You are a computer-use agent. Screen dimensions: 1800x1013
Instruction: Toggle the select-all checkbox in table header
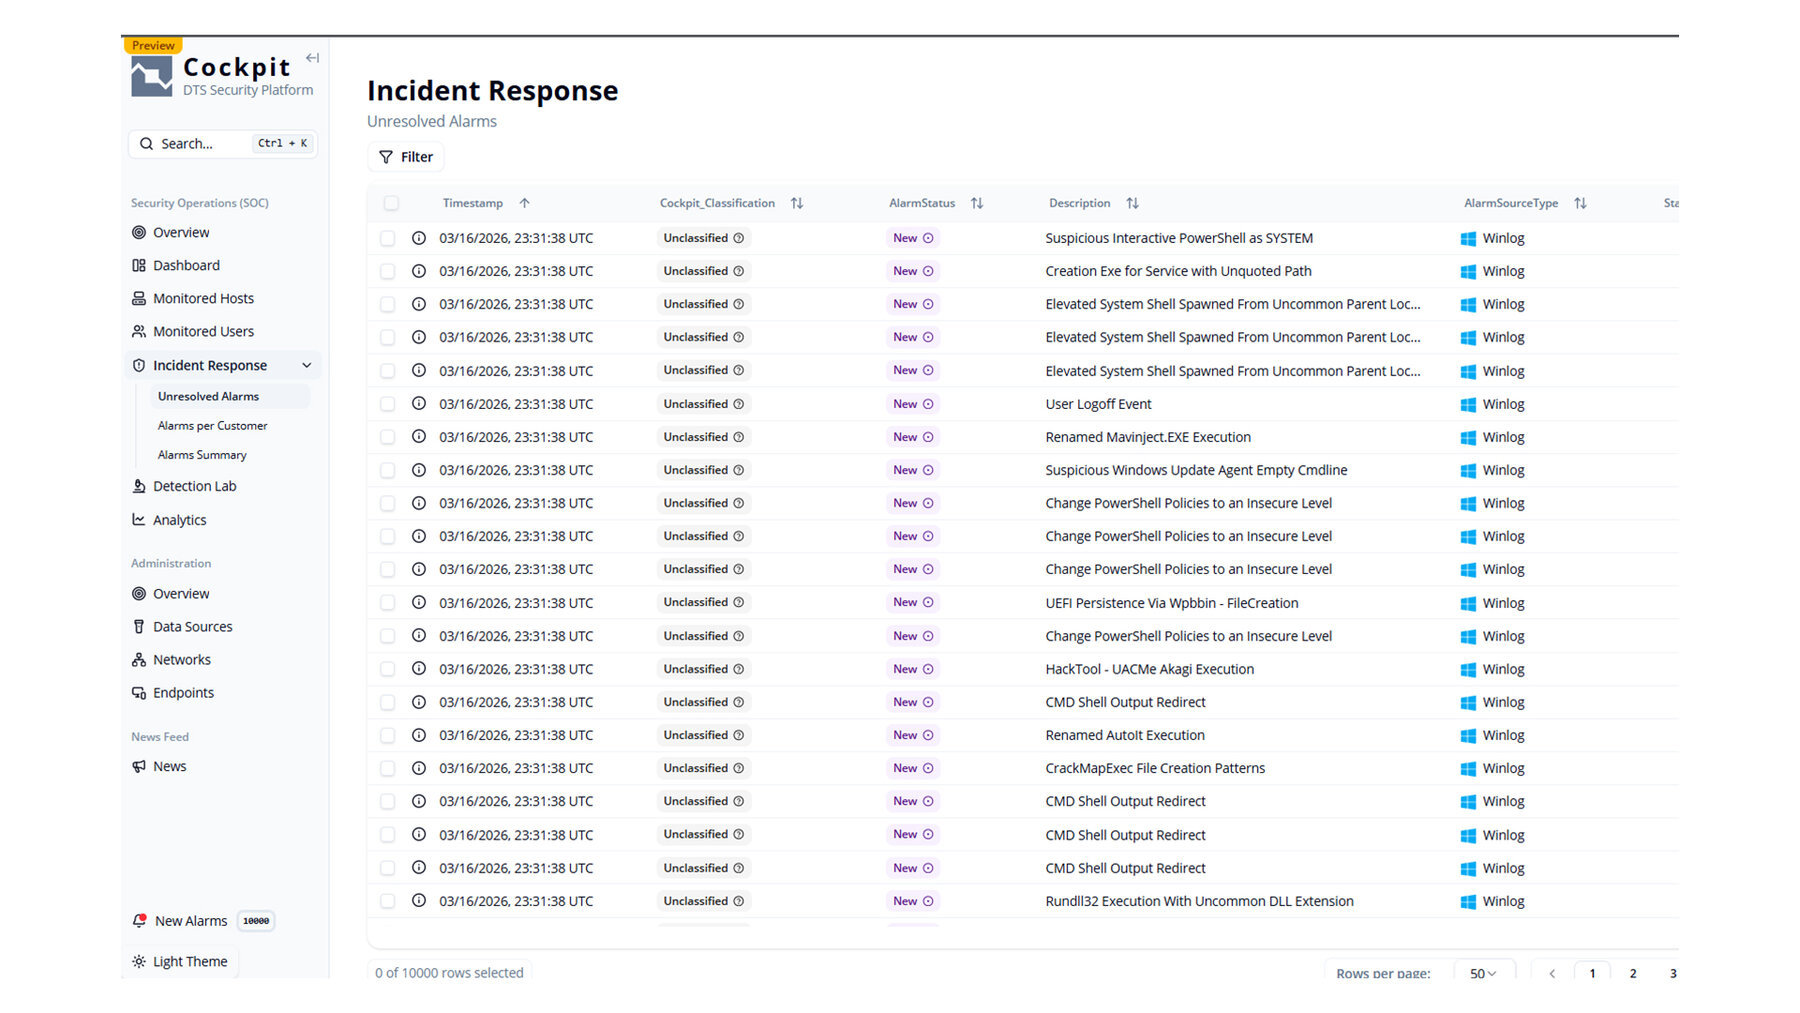coord(391,203)
